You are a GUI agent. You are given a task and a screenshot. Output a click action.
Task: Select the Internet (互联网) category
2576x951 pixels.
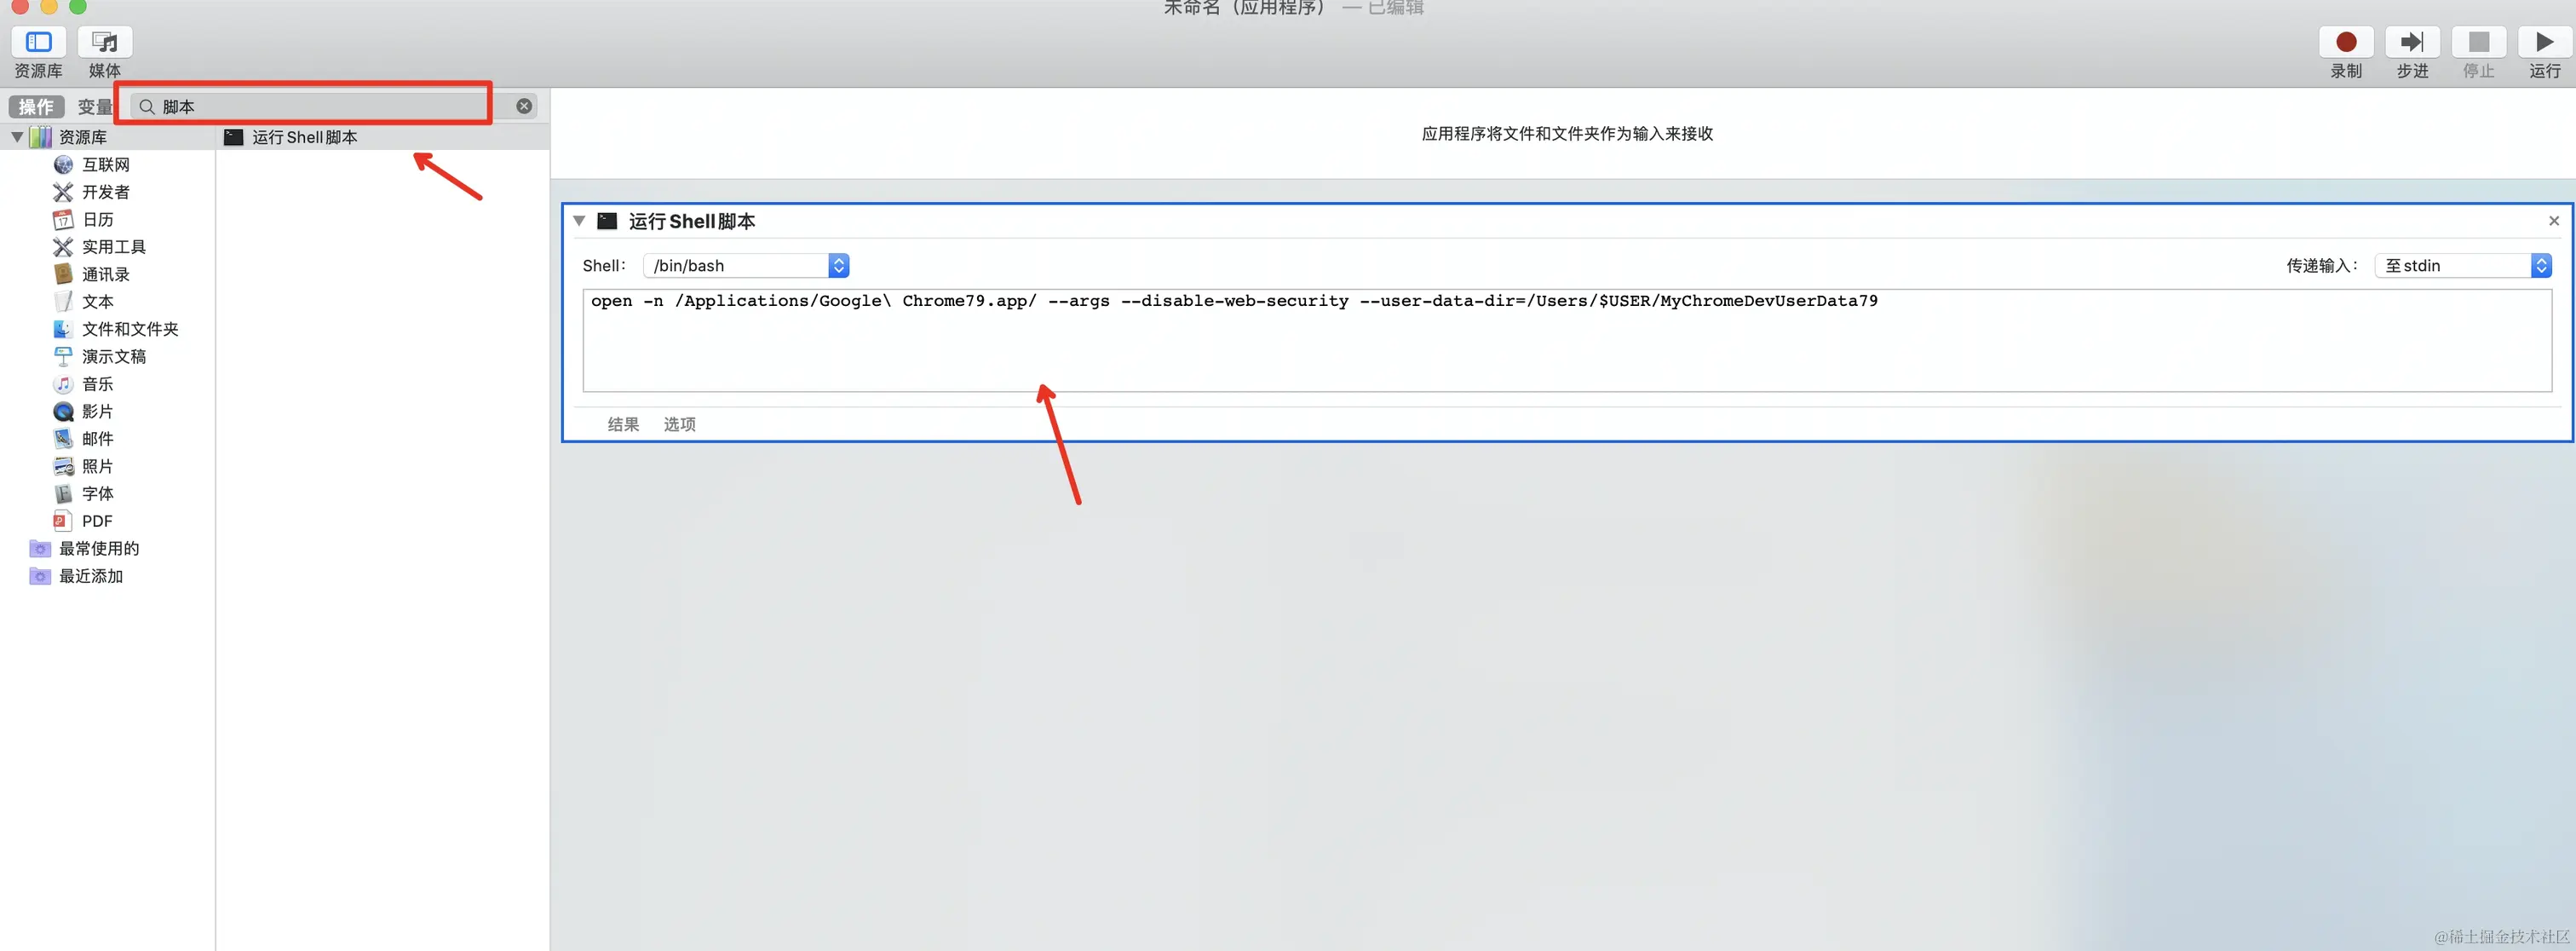tap(105, 165)
